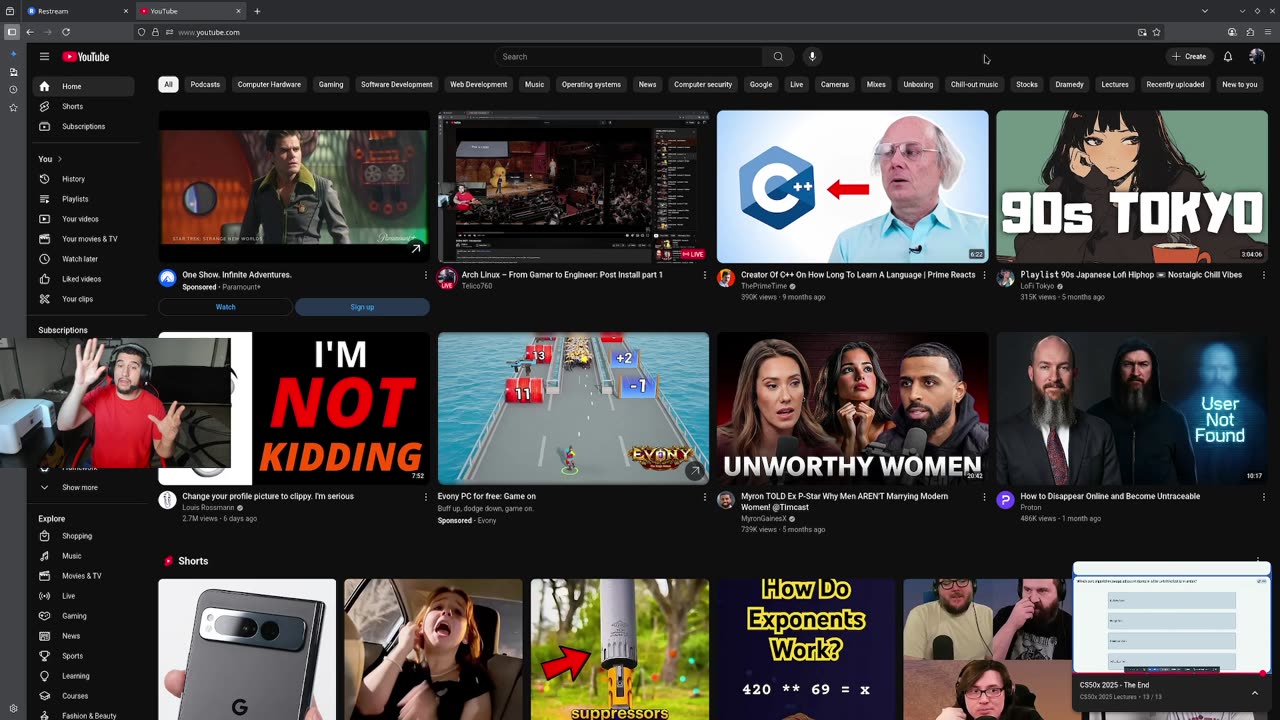
Task: Open the YouTube hamburger guide menu
Action: (44, 57)
